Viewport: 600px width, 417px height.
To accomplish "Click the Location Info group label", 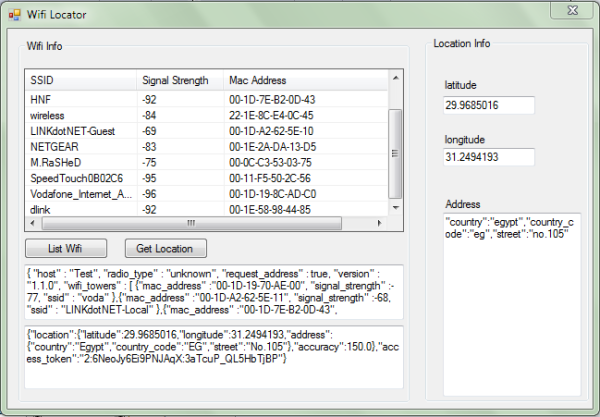I will (x=461, y=43).
